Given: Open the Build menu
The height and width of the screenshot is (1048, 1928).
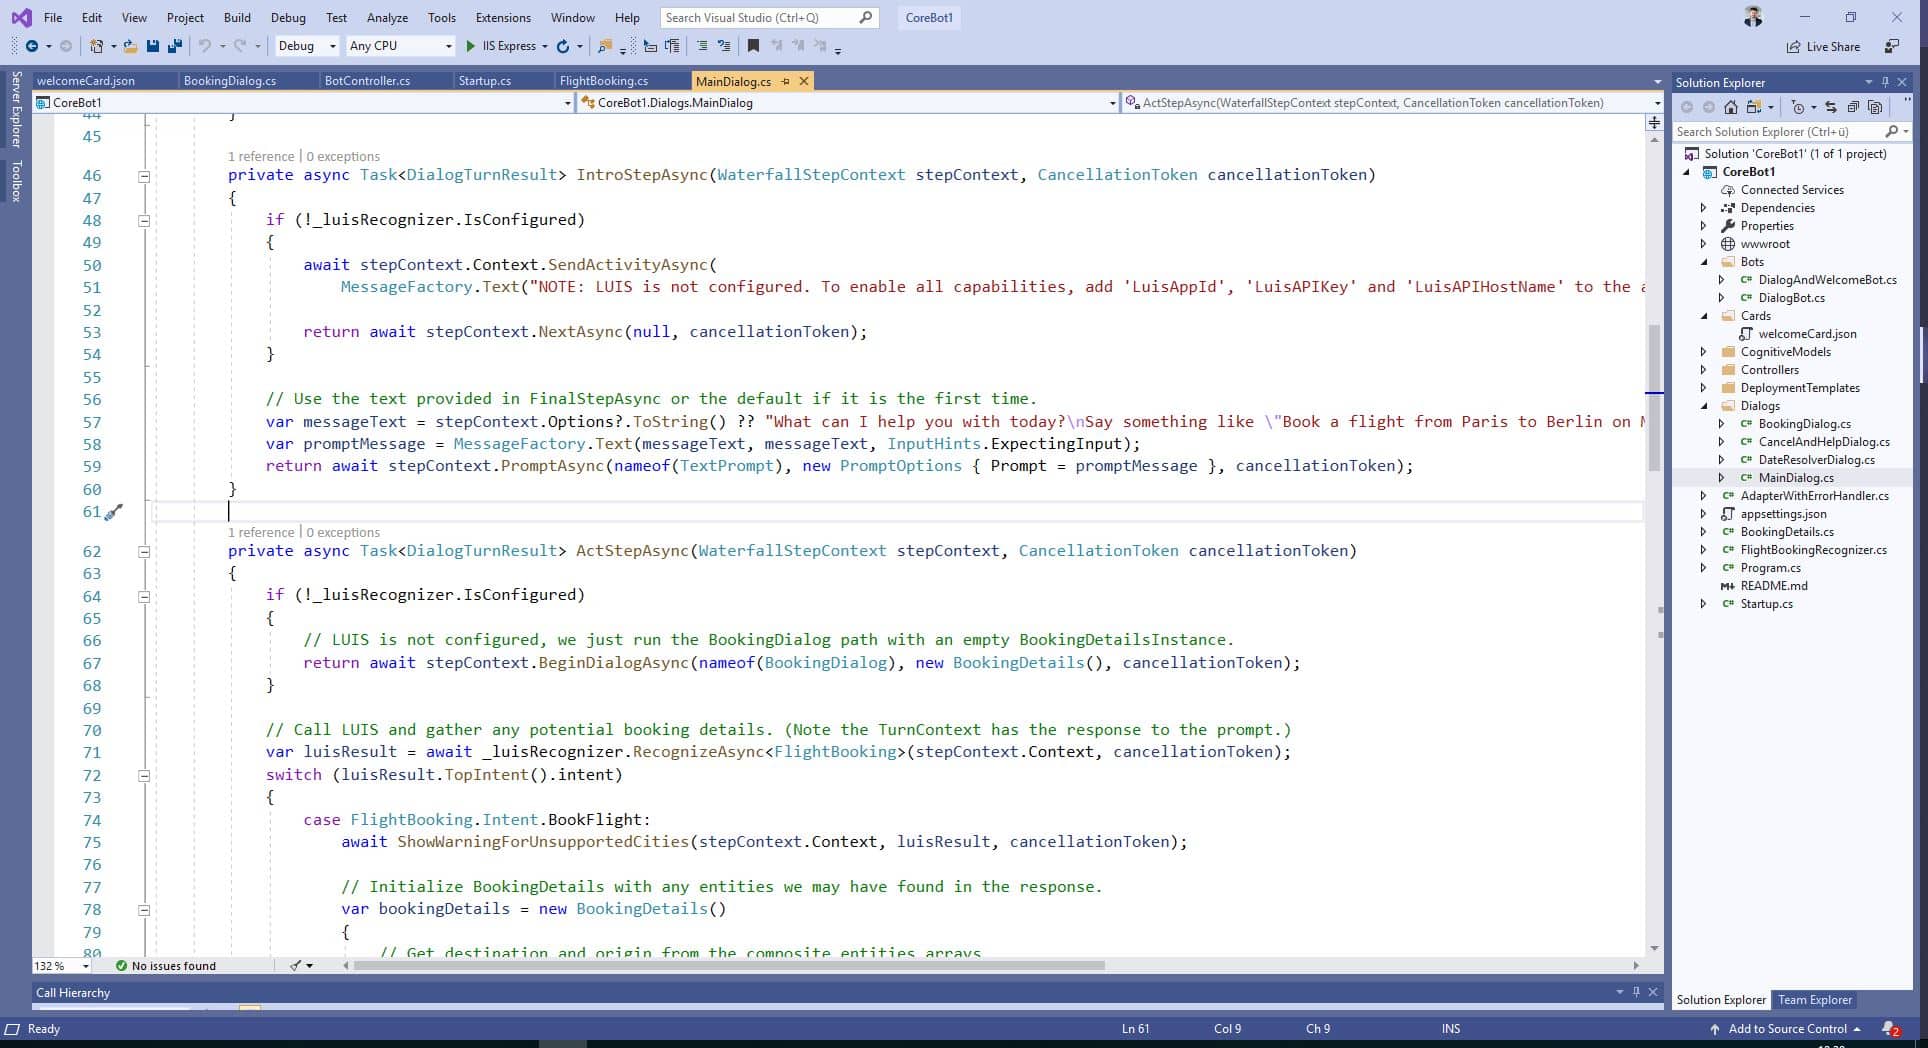Looking at the screenshot, I should (237, 17).
